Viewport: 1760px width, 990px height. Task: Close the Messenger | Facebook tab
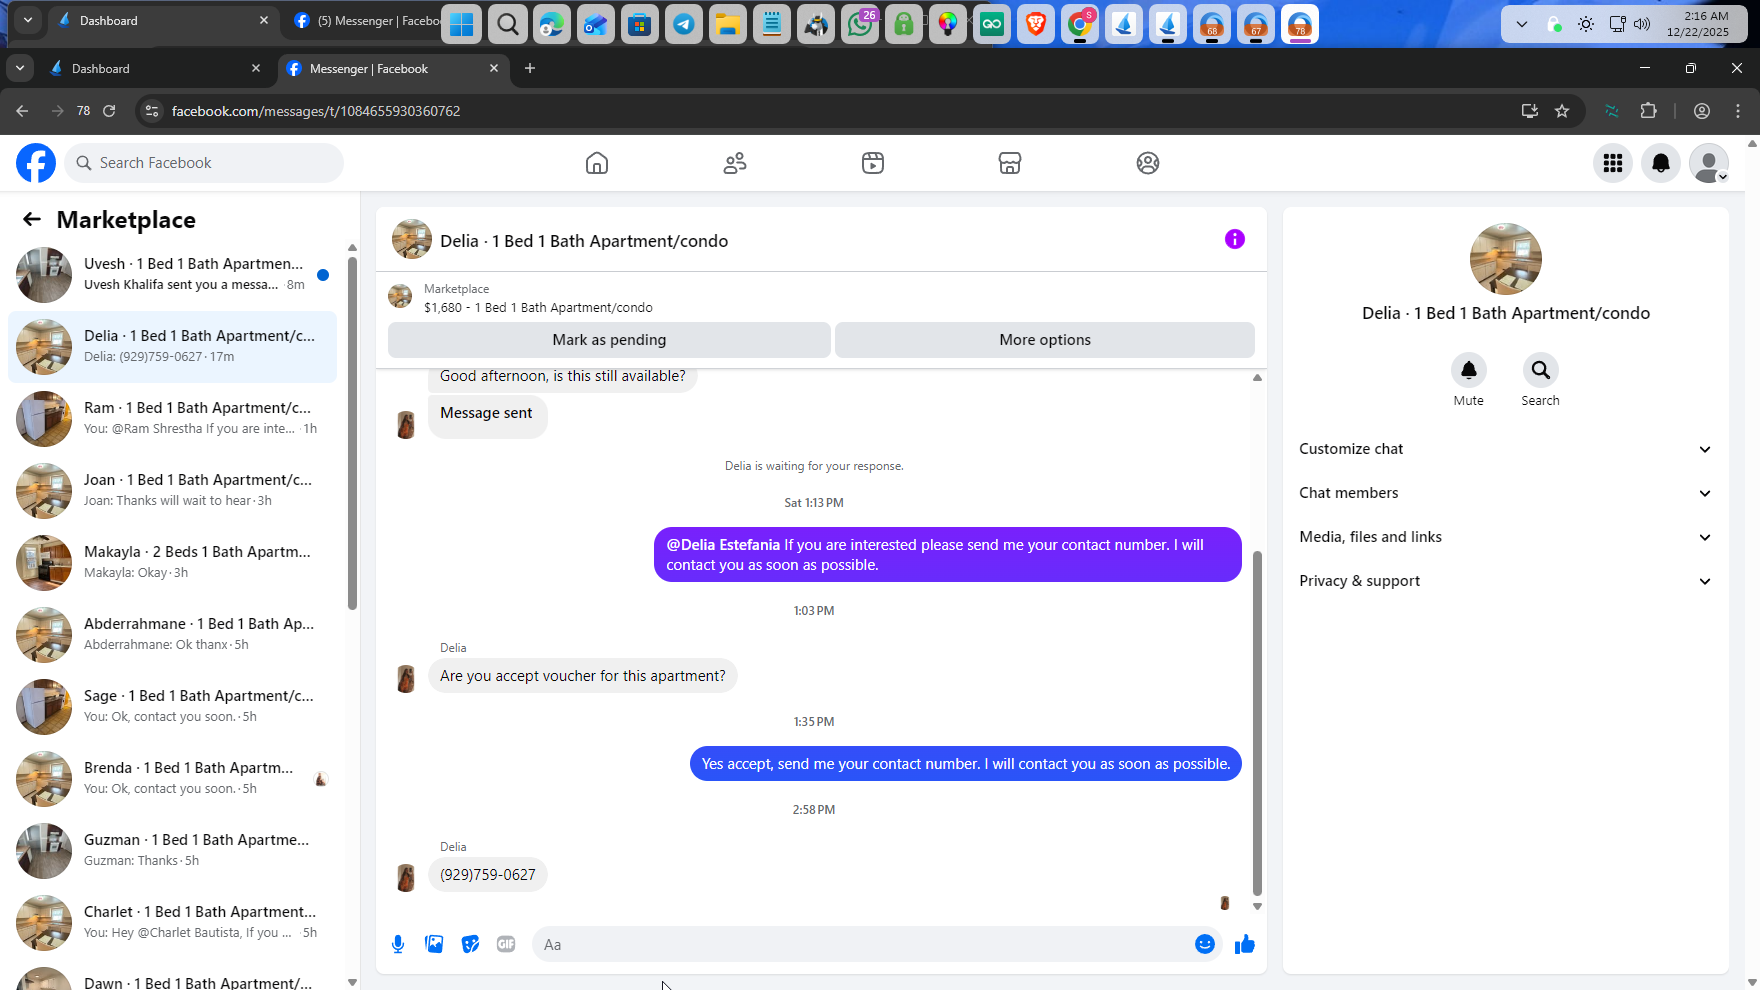click(494, 68)
